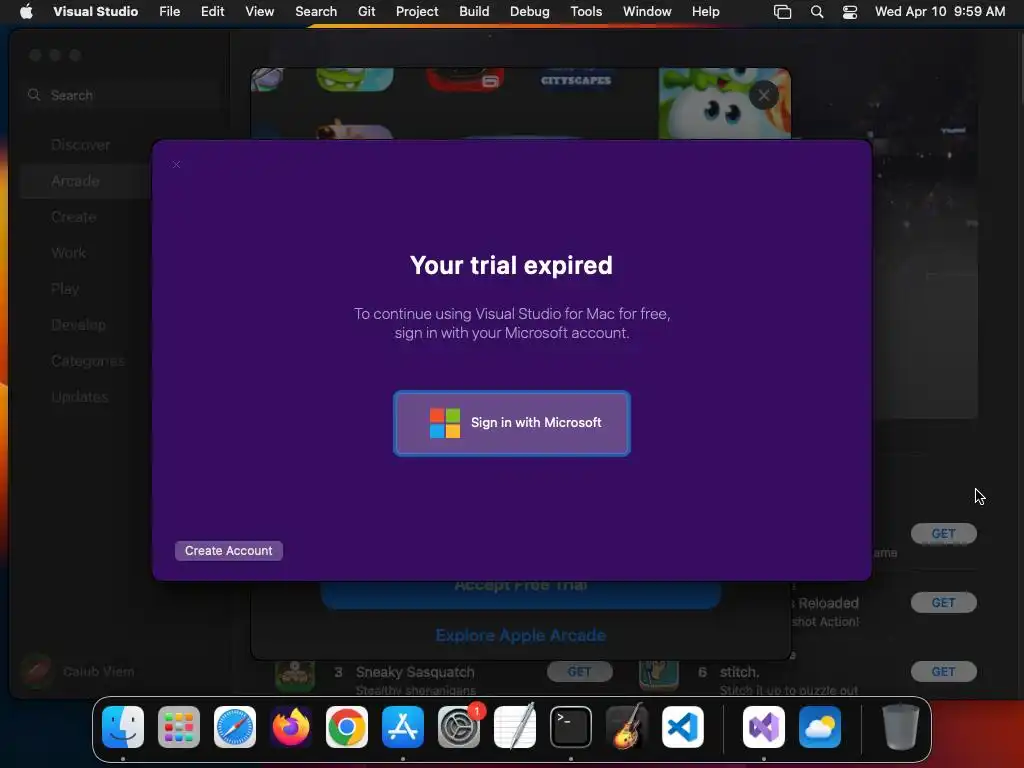Image resolution: width=1024 pixels, height=768 pixels.
Task: Open Launchpad from the Dock
Action: [179, 727]
